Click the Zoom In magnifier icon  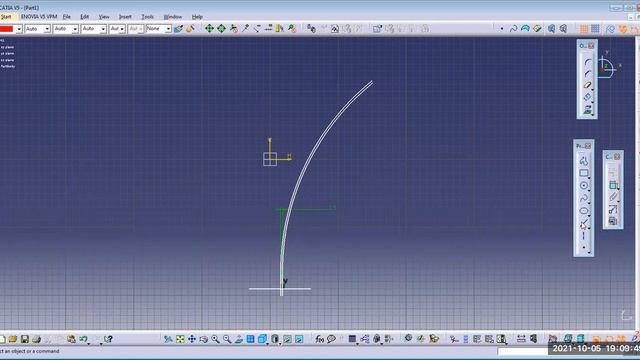click(x=215, y=339)
